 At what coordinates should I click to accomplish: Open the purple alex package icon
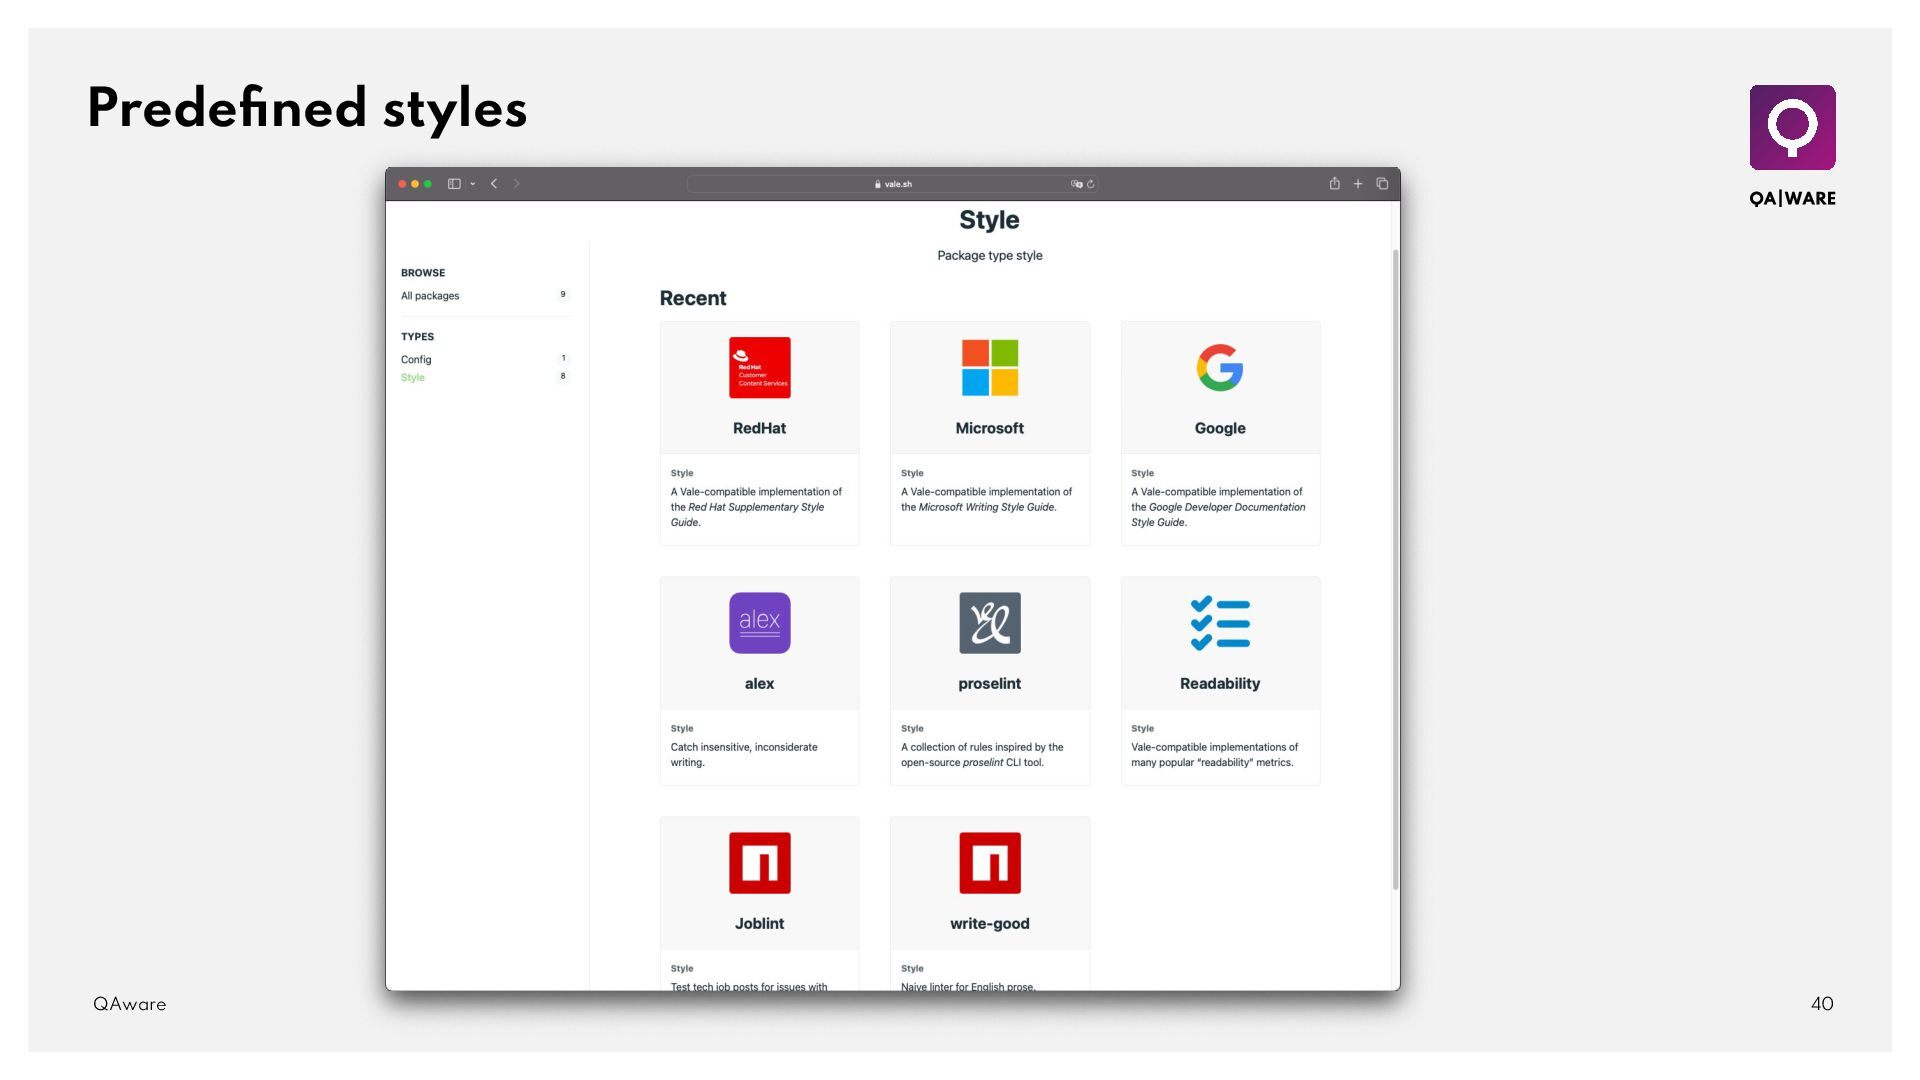[759, 623]
